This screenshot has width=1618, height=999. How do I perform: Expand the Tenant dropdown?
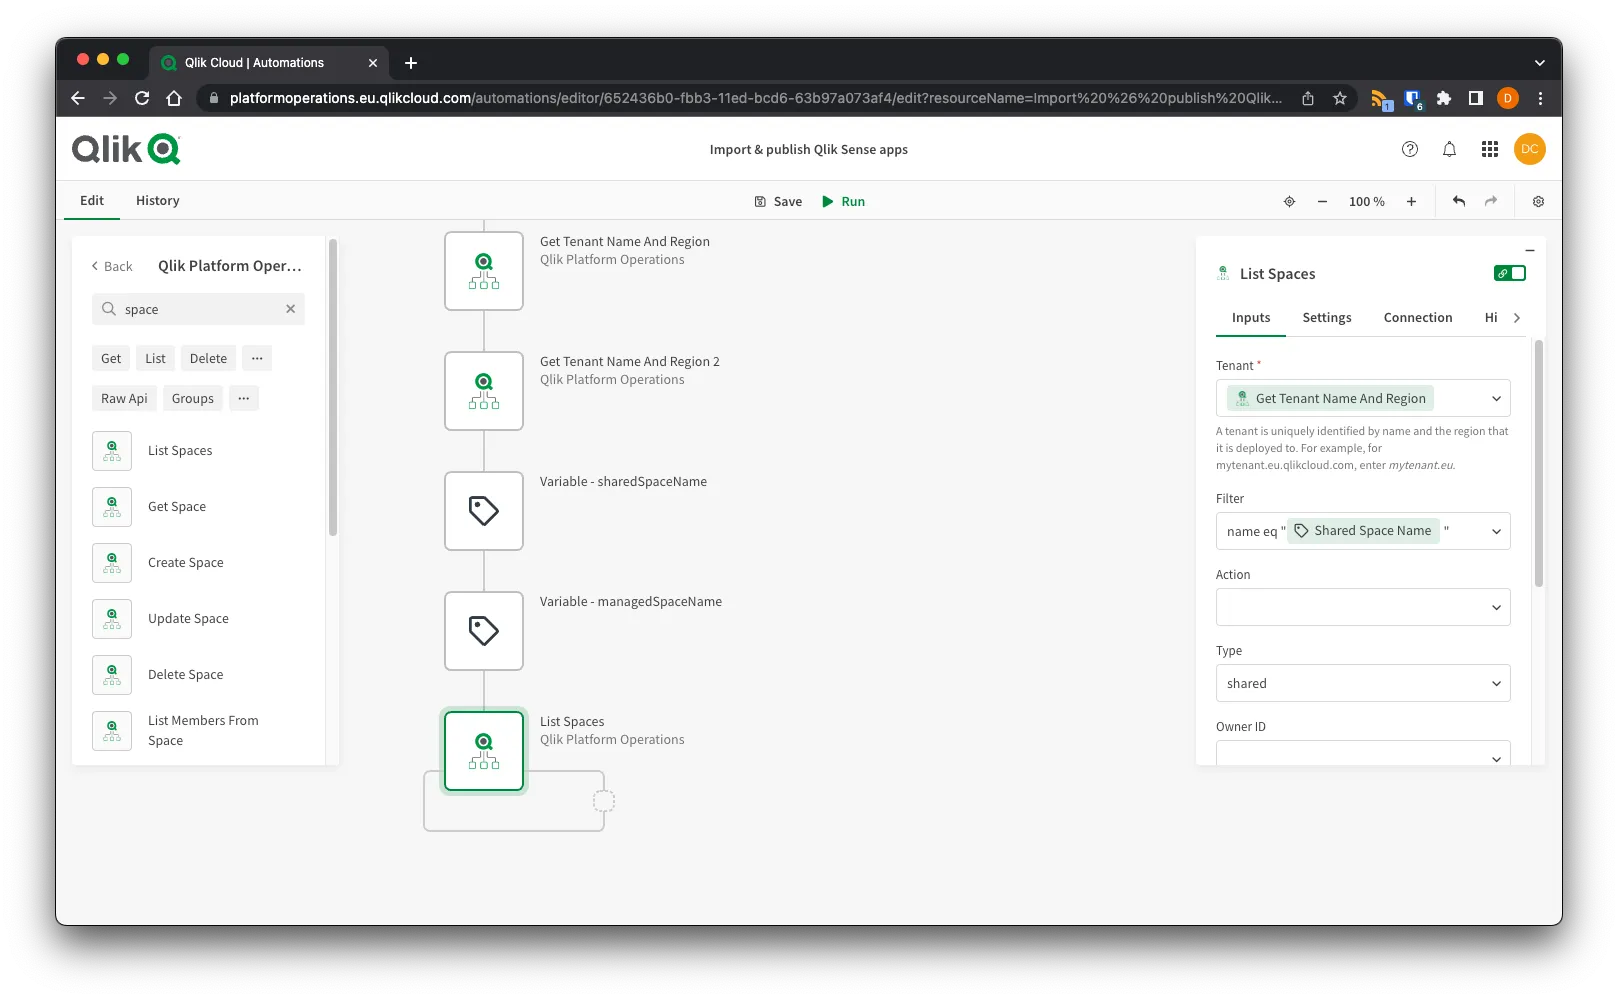1495,398
